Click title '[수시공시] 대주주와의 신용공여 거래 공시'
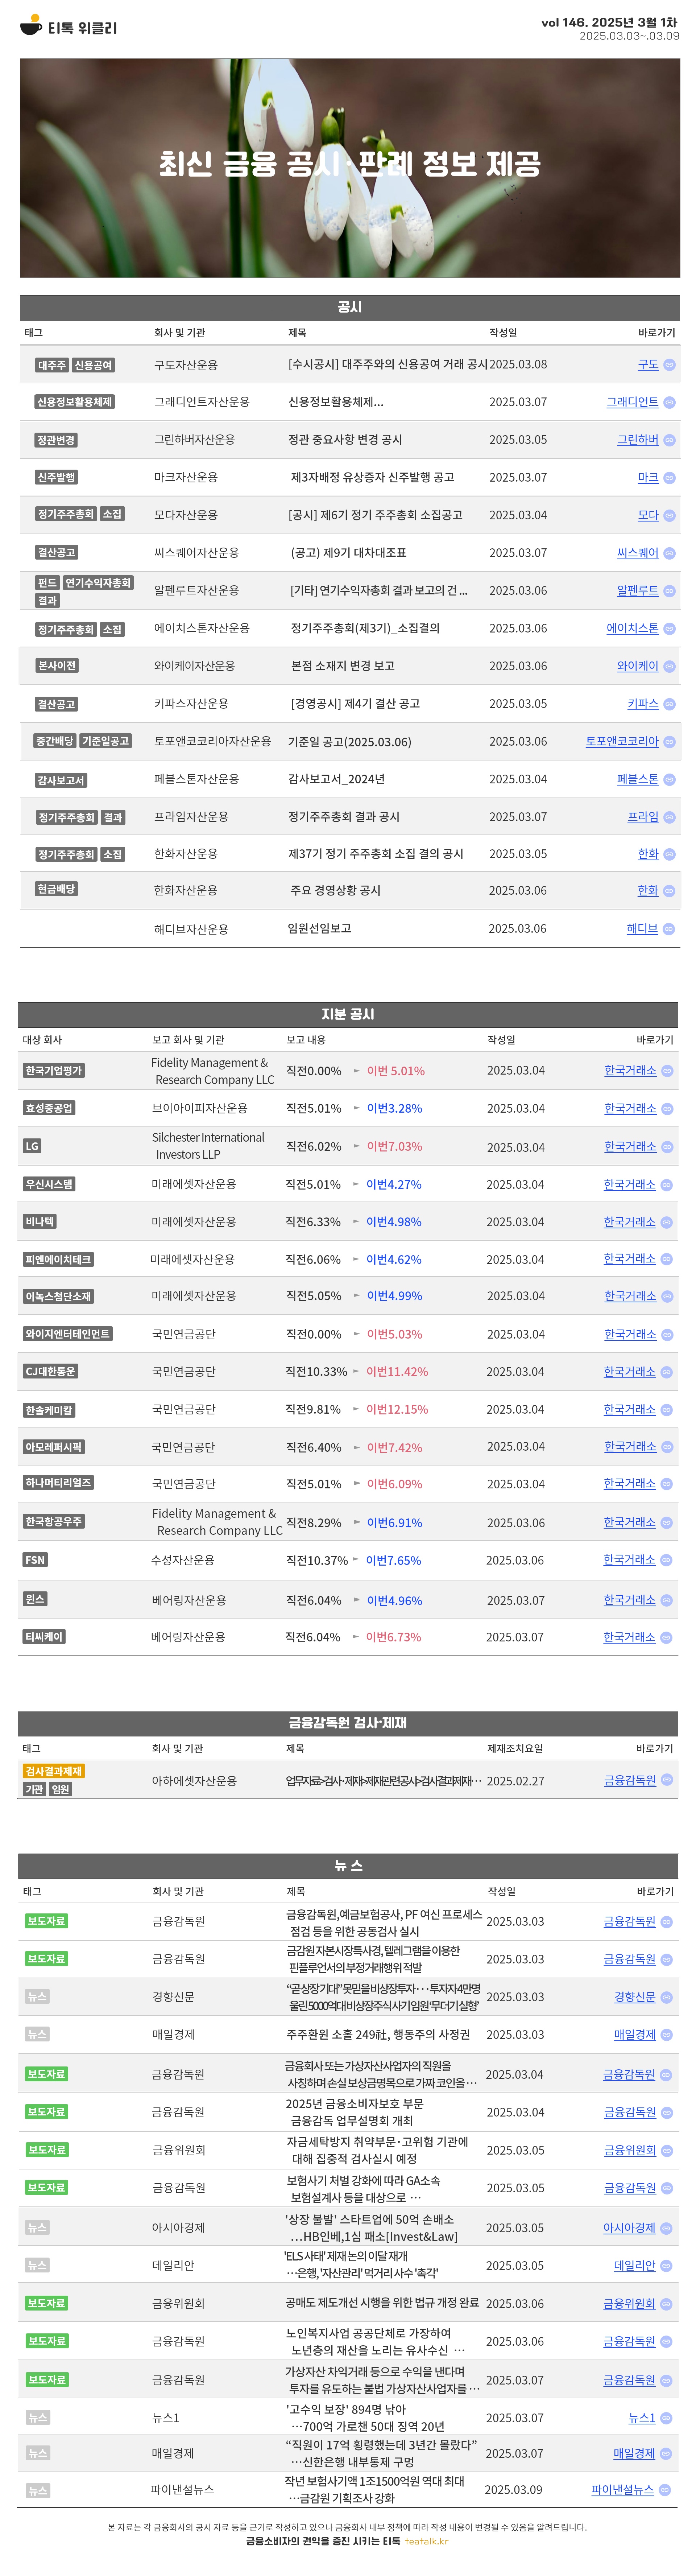This screenshot has height=2576, width=696. (388, 365)
